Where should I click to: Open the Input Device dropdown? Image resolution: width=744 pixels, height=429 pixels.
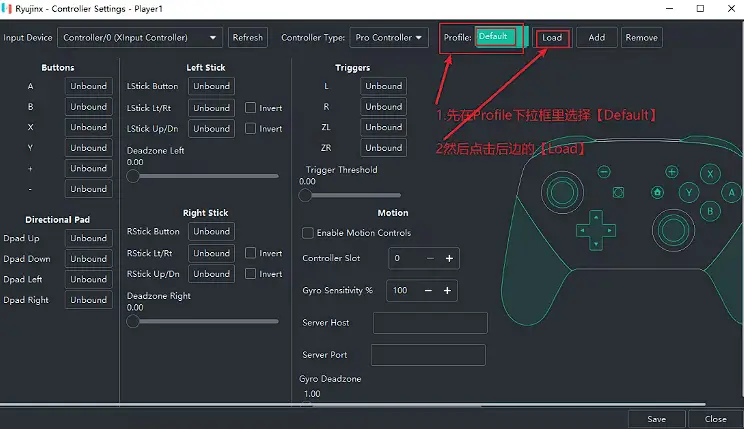(140, 38)
